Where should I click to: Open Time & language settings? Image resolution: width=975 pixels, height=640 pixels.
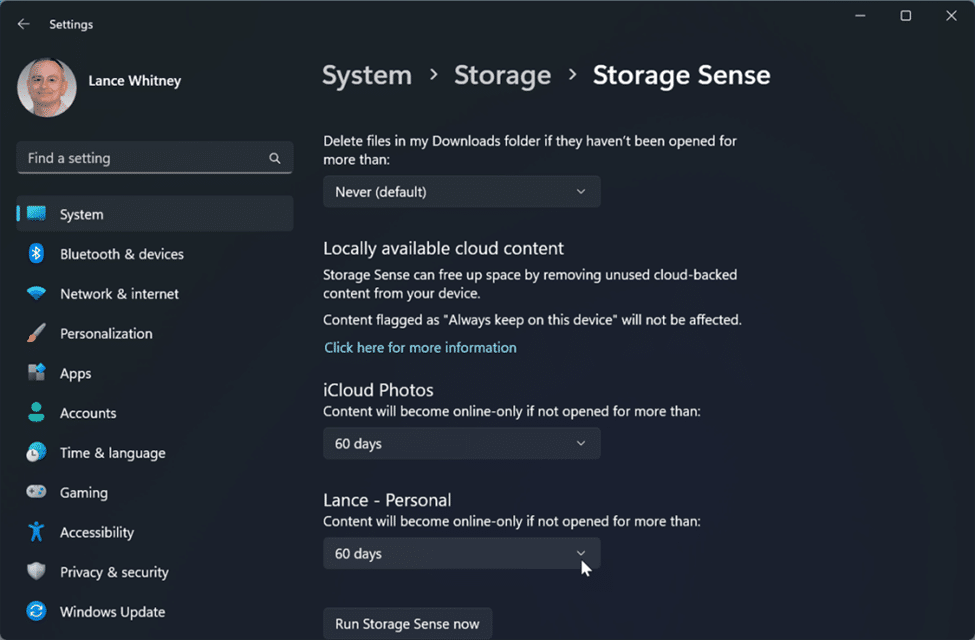[112, 453]
